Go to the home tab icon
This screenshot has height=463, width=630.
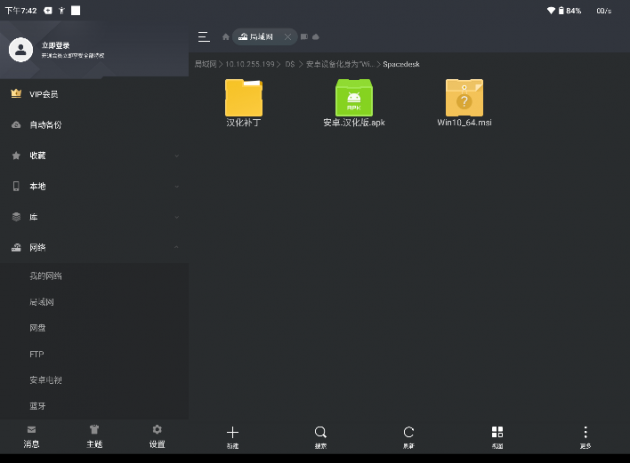pyautogui.click(x=224, y=37)
